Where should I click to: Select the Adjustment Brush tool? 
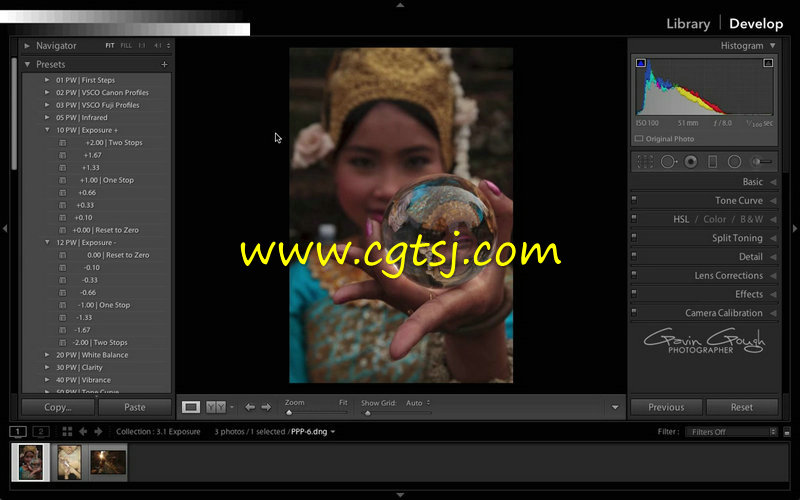coord(761,162)
